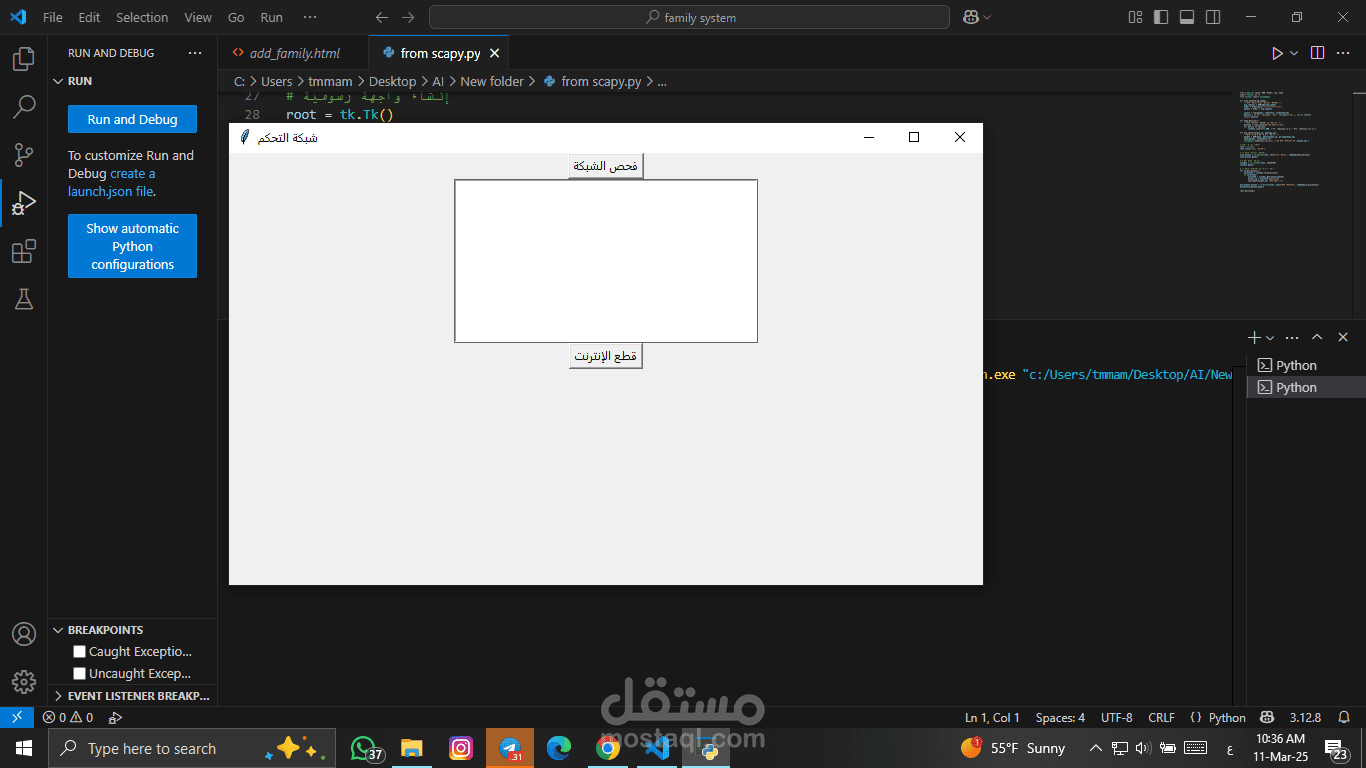Open the terminal panel ellipsis menu
This screenshot has width=1366, height=768.
1292,338
